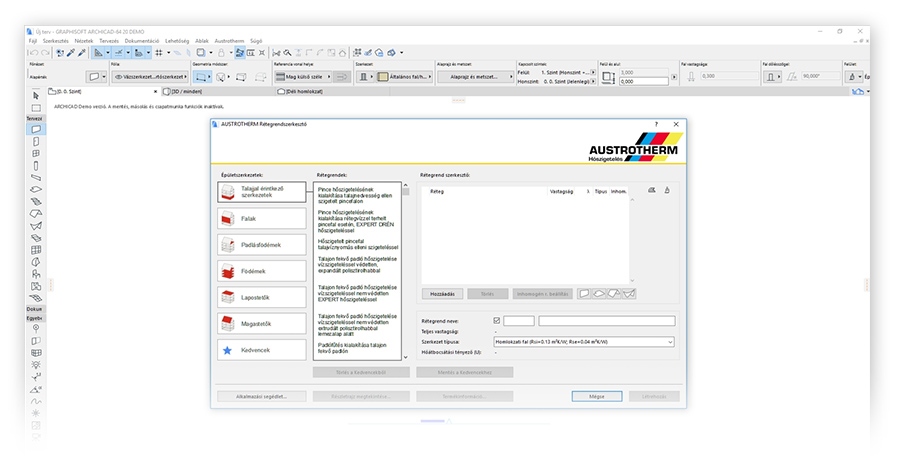Click the help question mark in dialog title bar

pos(656,124)
